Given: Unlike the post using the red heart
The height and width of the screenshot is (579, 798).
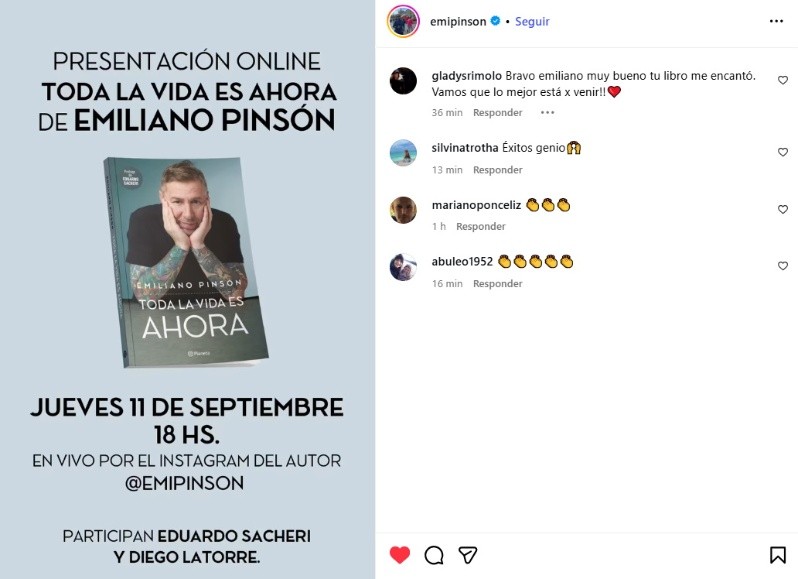Looking at the screenshot, I should coord(400,555).
